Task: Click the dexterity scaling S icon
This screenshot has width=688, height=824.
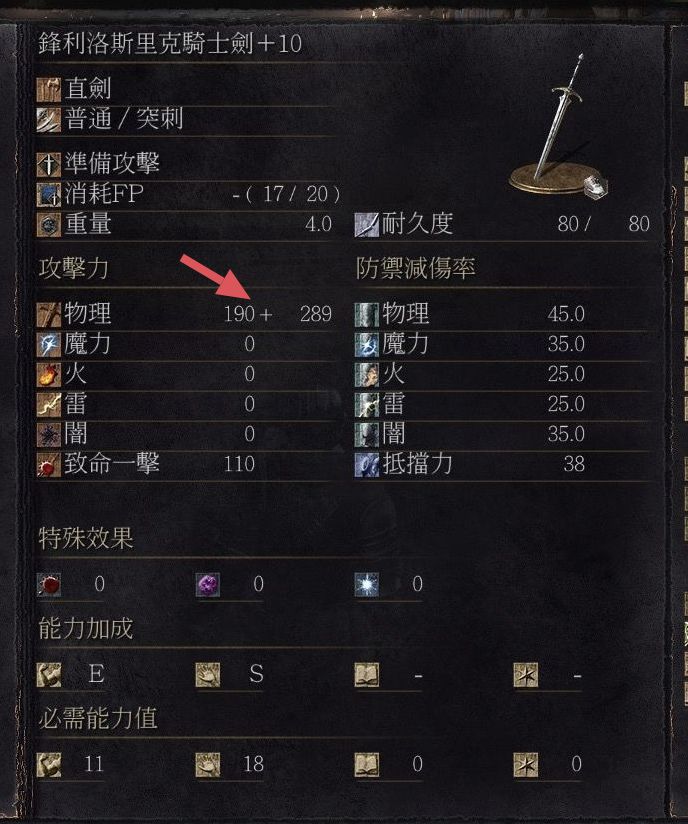Action: click(208, 675)
